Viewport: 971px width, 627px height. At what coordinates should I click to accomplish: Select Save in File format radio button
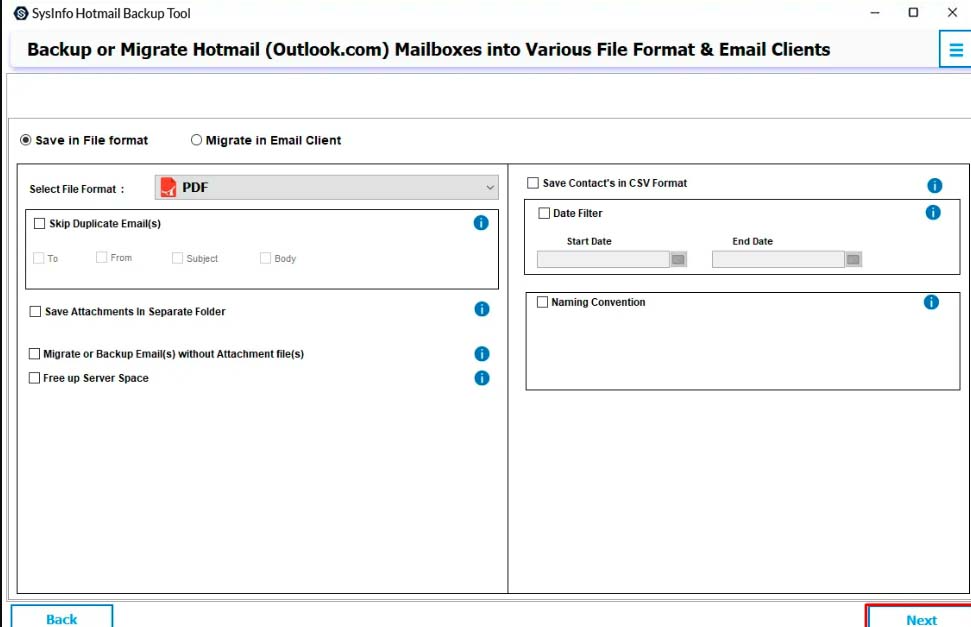[x=25, y=140]
